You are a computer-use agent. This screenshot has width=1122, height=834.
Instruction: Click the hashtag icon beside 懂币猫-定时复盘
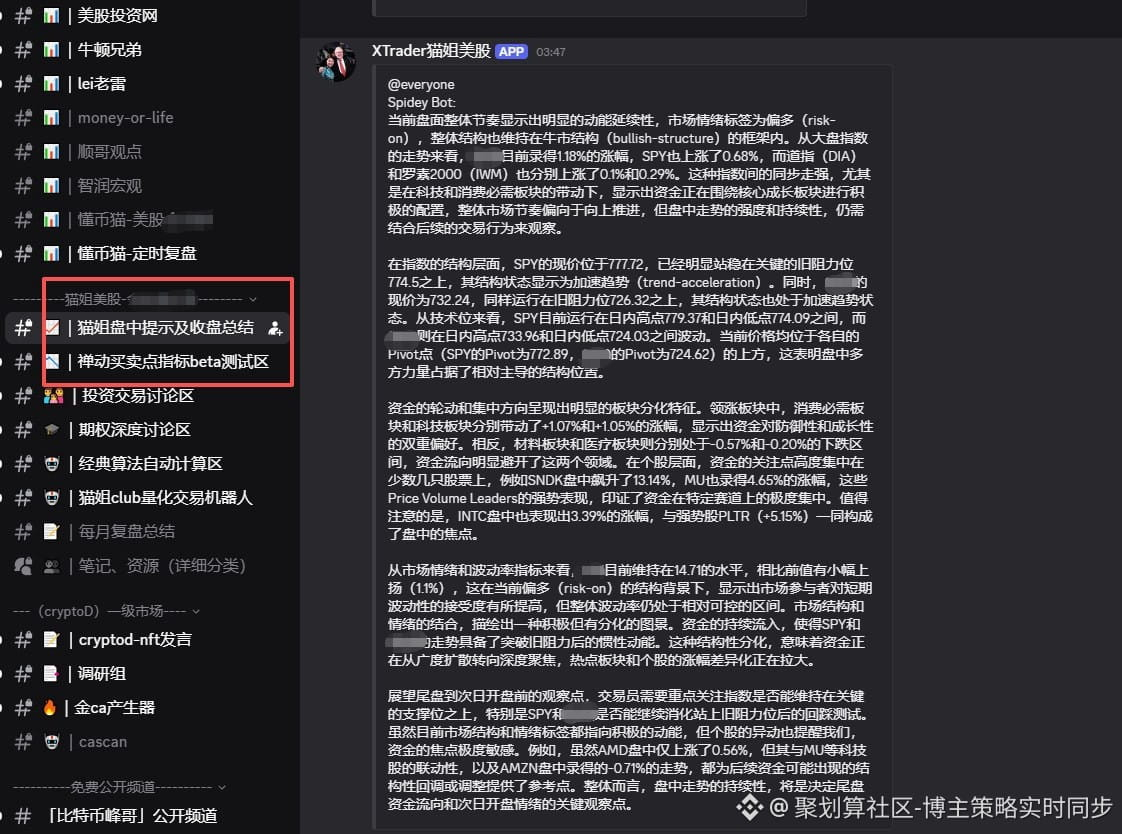pyautogui.click(x=24, y=253)
